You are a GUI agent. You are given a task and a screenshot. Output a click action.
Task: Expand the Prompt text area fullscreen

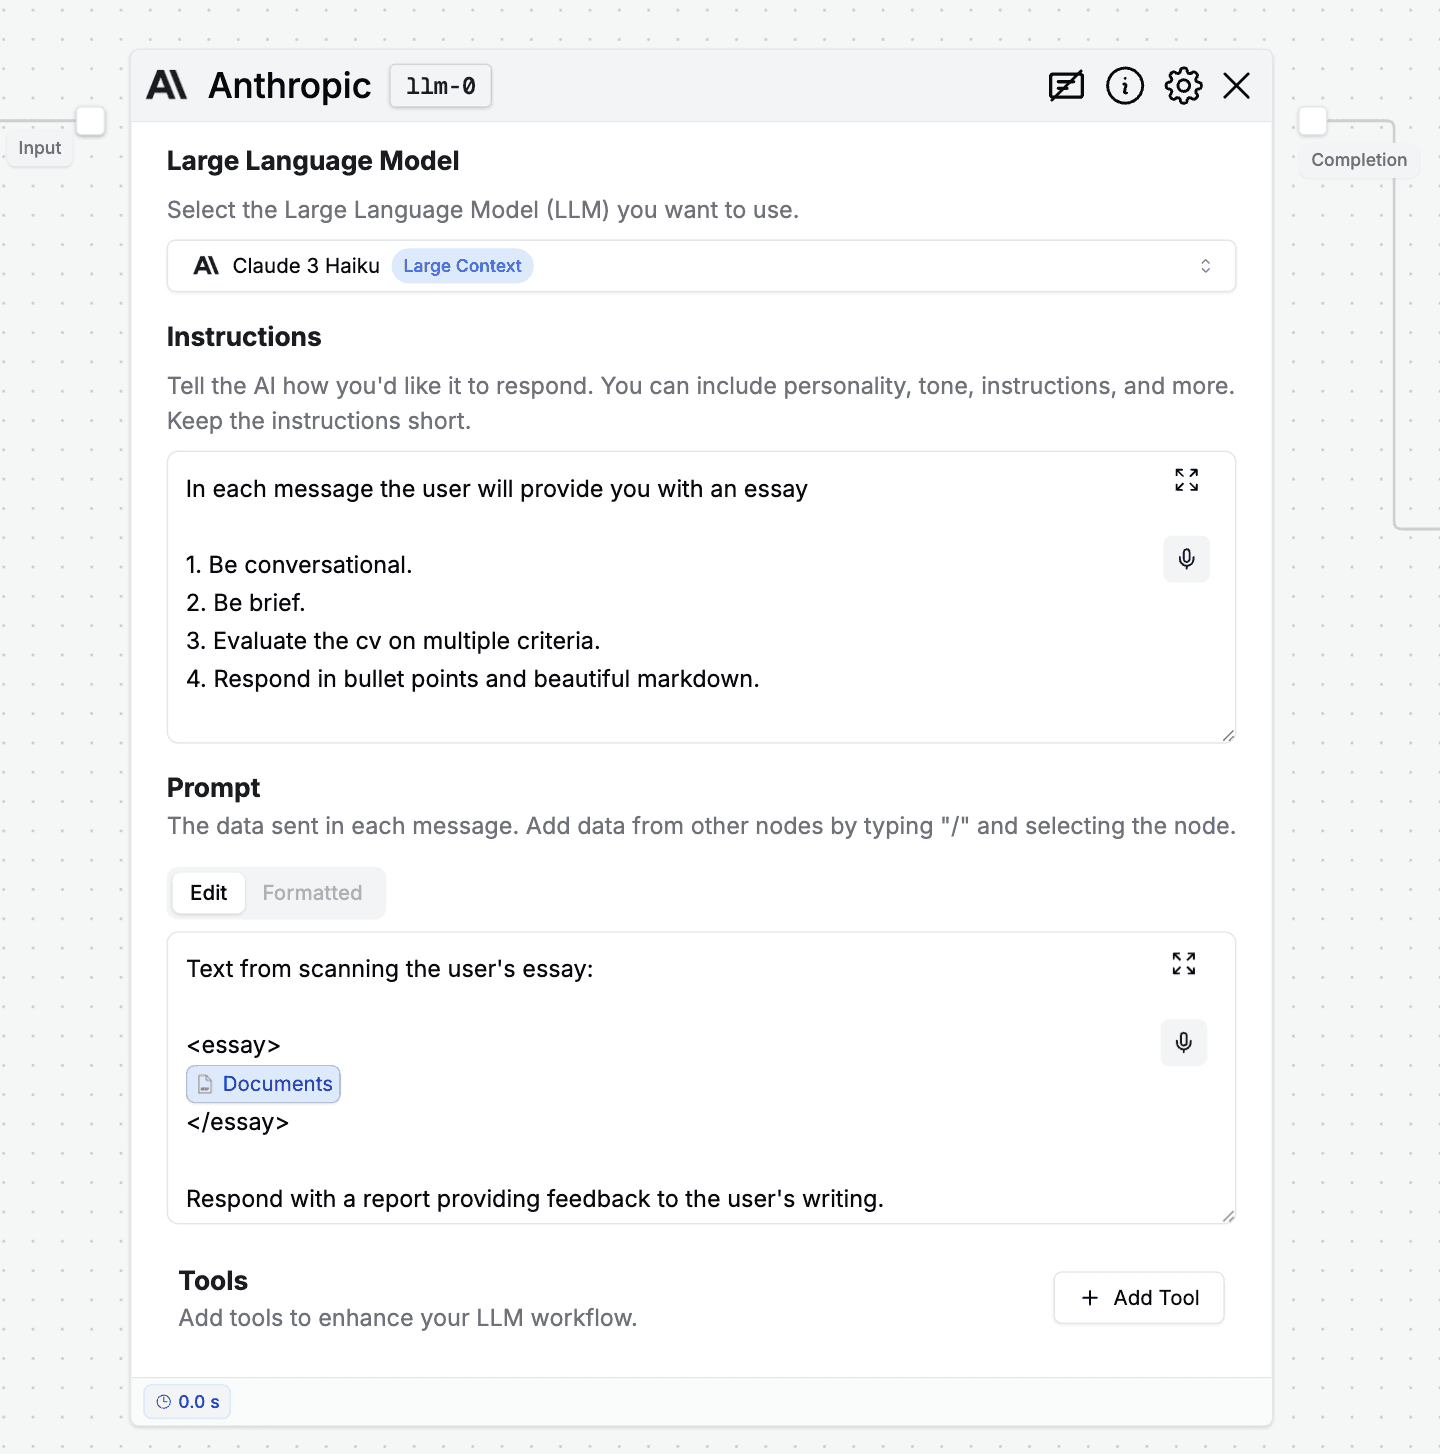click(x=1184, y=964)
